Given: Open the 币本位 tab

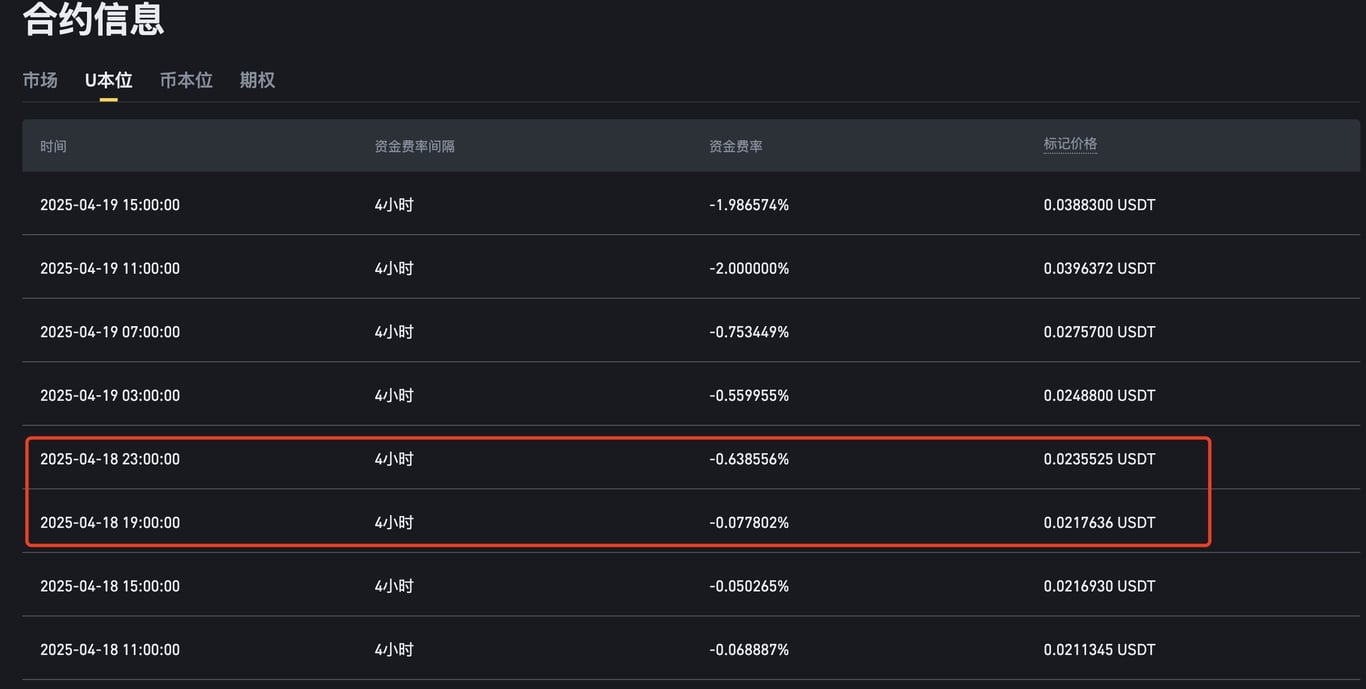Looking at the screenshot, I should coord(186,80).
